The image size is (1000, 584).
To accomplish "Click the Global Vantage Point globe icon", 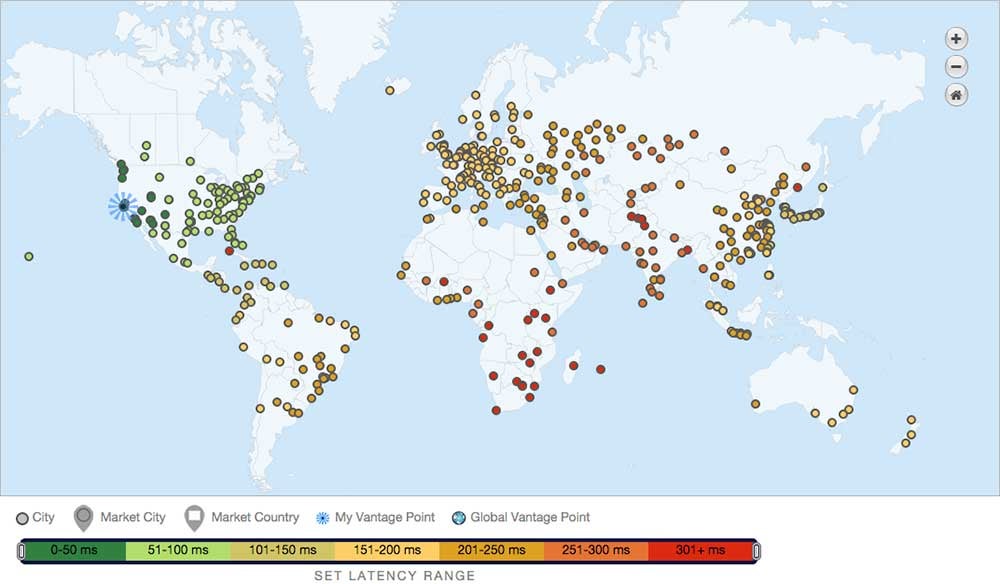I will tap(459, 518).
